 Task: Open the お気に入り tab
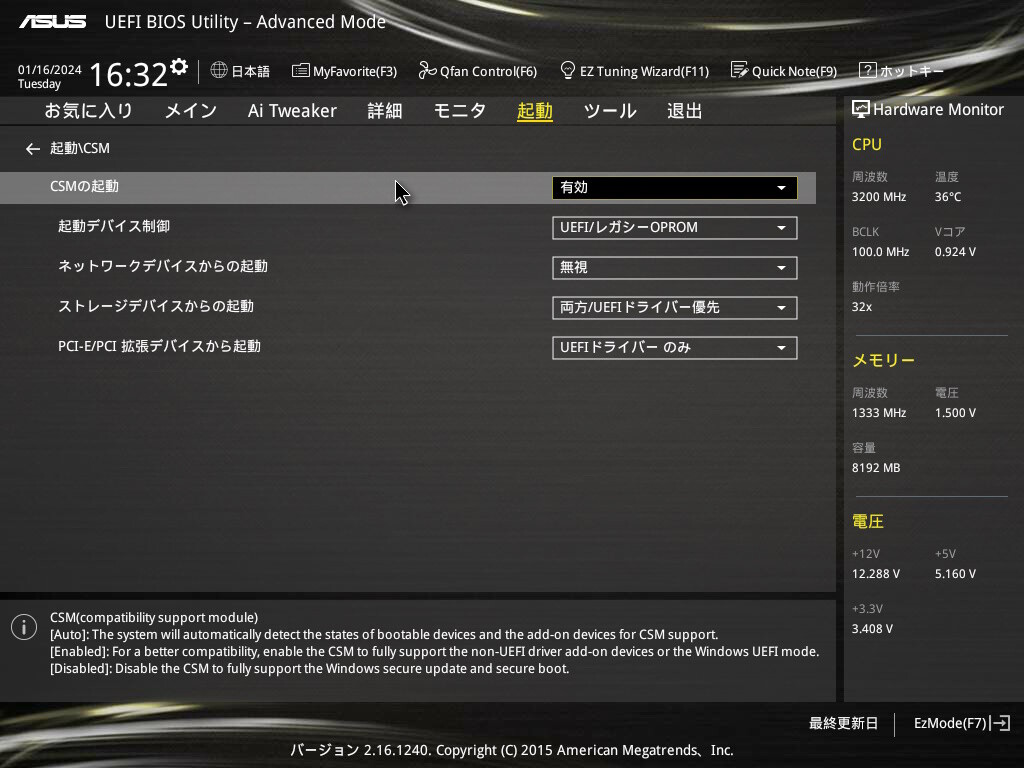click(x=88, y=111)
